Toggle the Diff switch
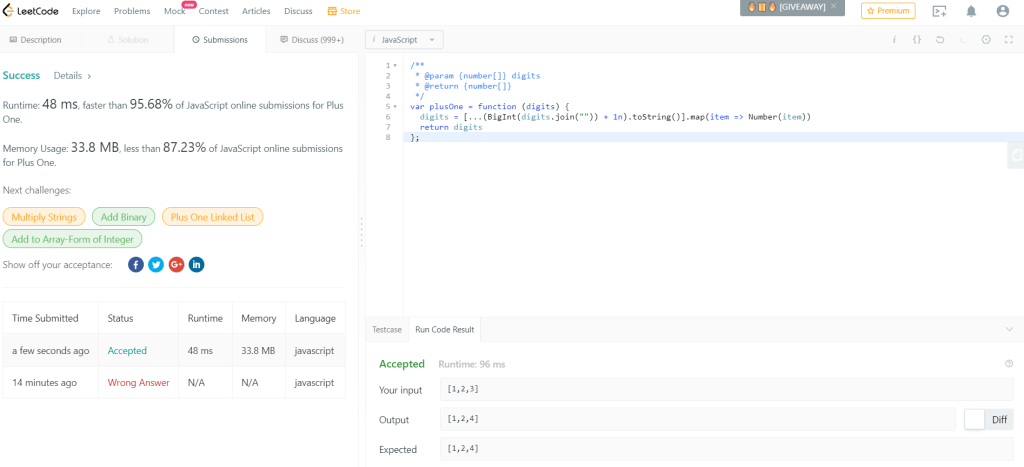The width and height of the screenshot is (1024, 467). pos(988,420)
